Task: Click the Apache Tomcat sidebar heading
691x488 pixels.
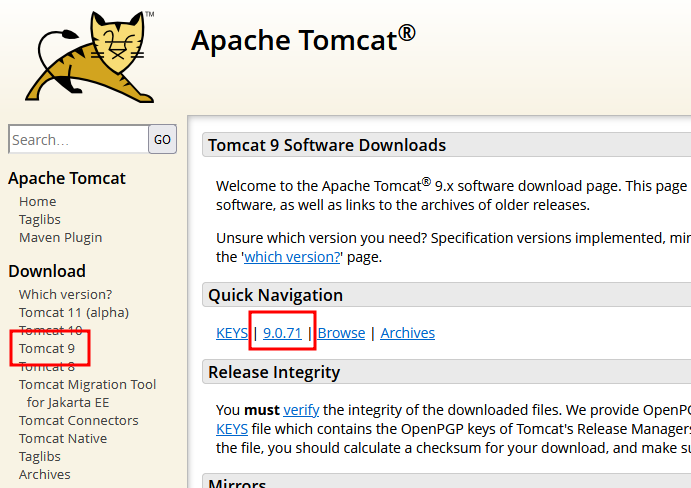Action: [67, 178]
